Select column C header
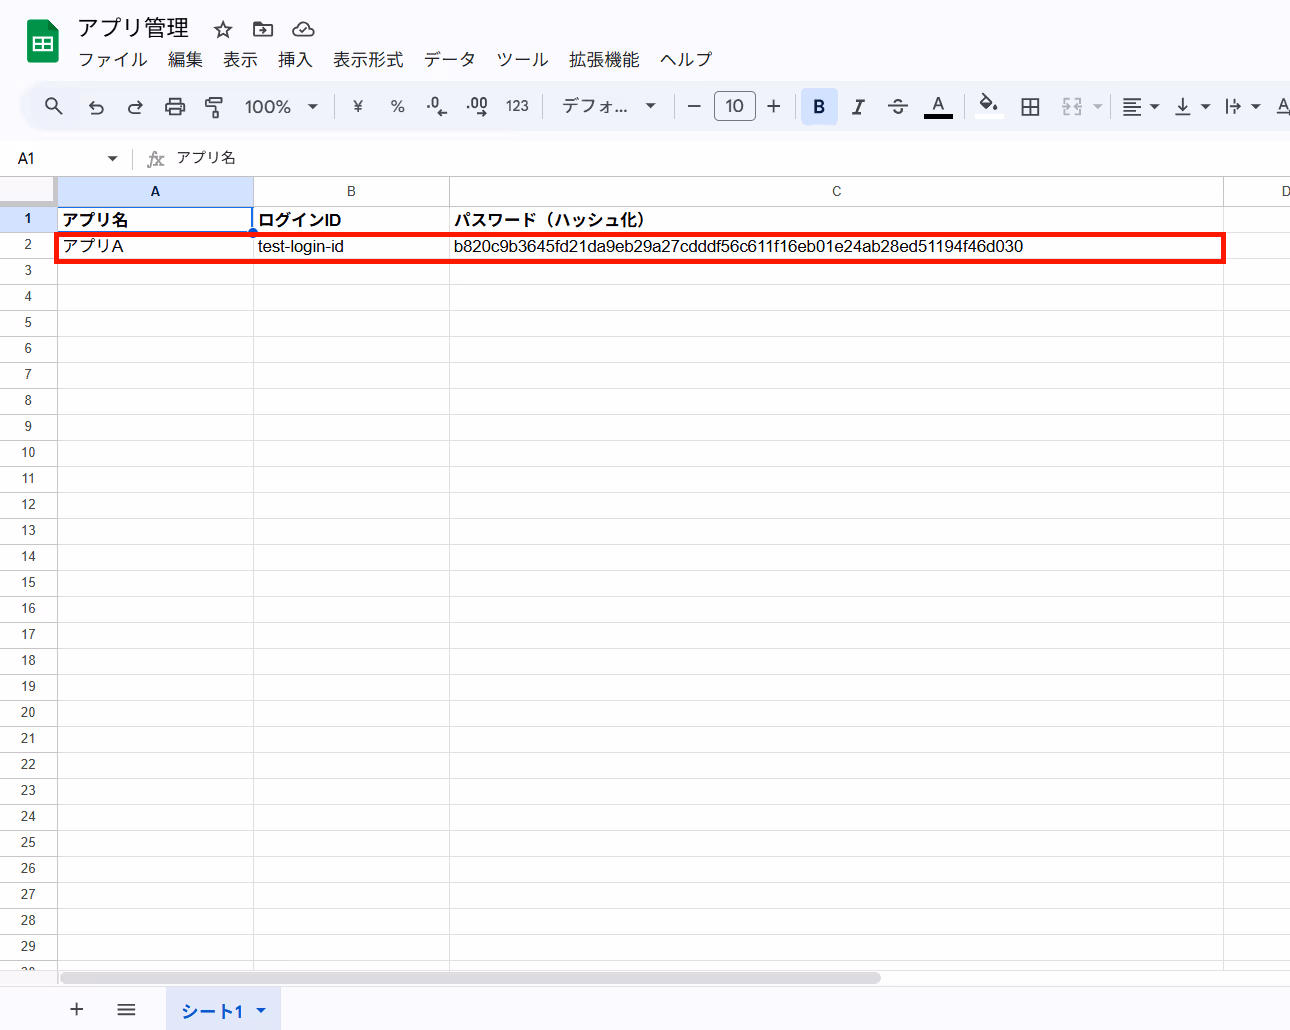1290x1030 pixels. pos(836,191)
